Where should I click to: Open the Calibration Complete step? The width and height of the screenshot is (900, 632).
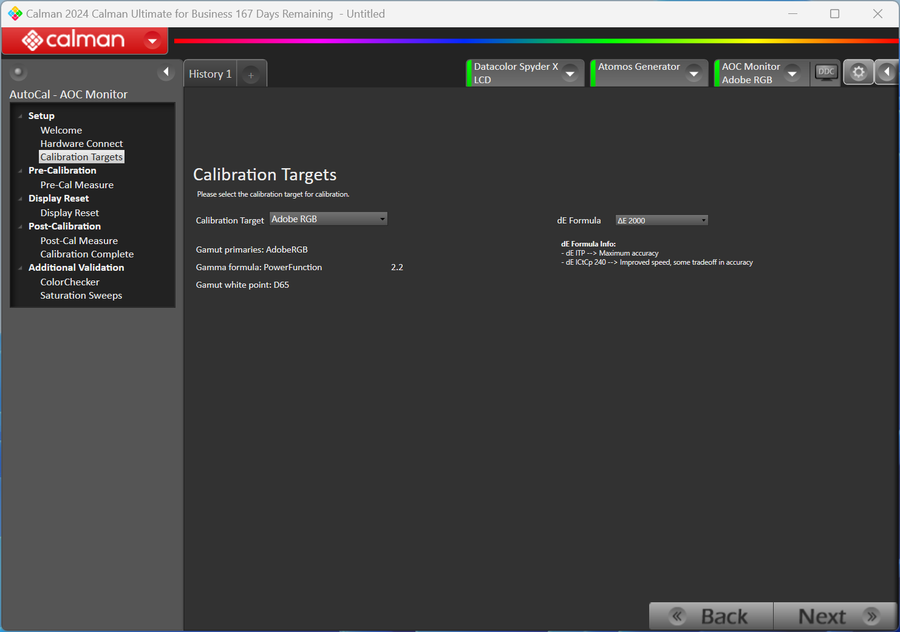87,254
